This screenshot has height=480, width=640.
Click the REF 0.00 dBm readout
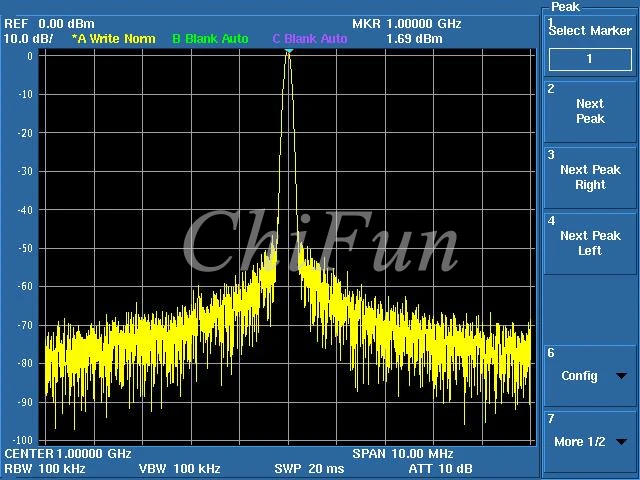point(49,24)
